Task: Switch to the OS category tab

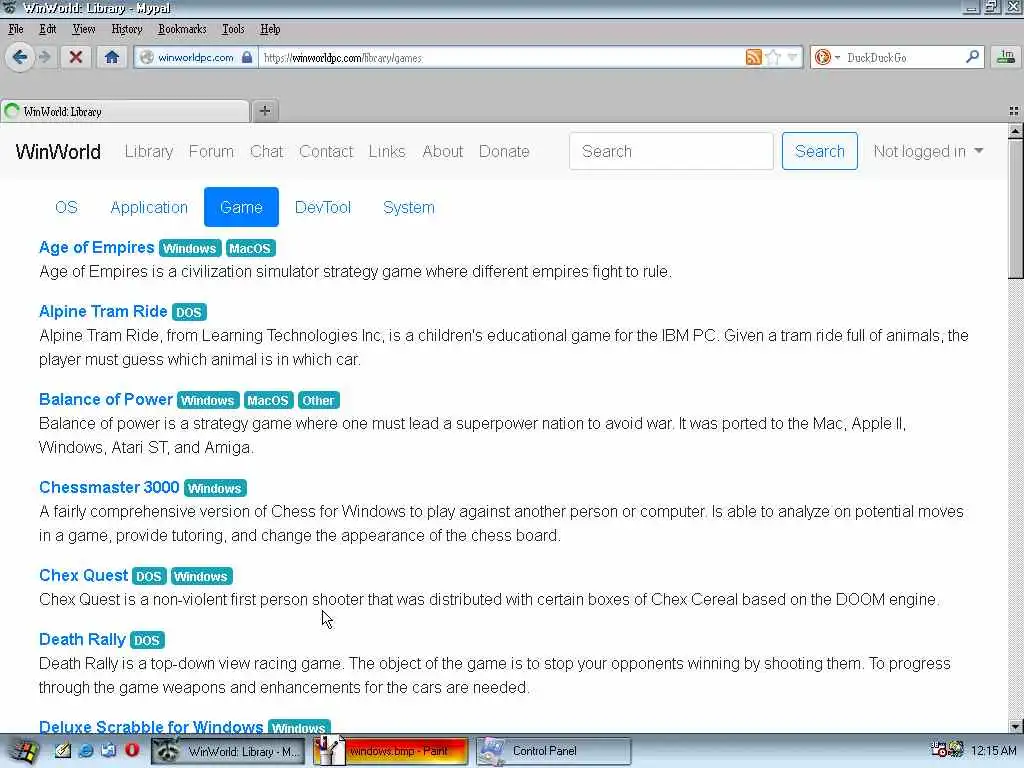Action: [66, 207]
